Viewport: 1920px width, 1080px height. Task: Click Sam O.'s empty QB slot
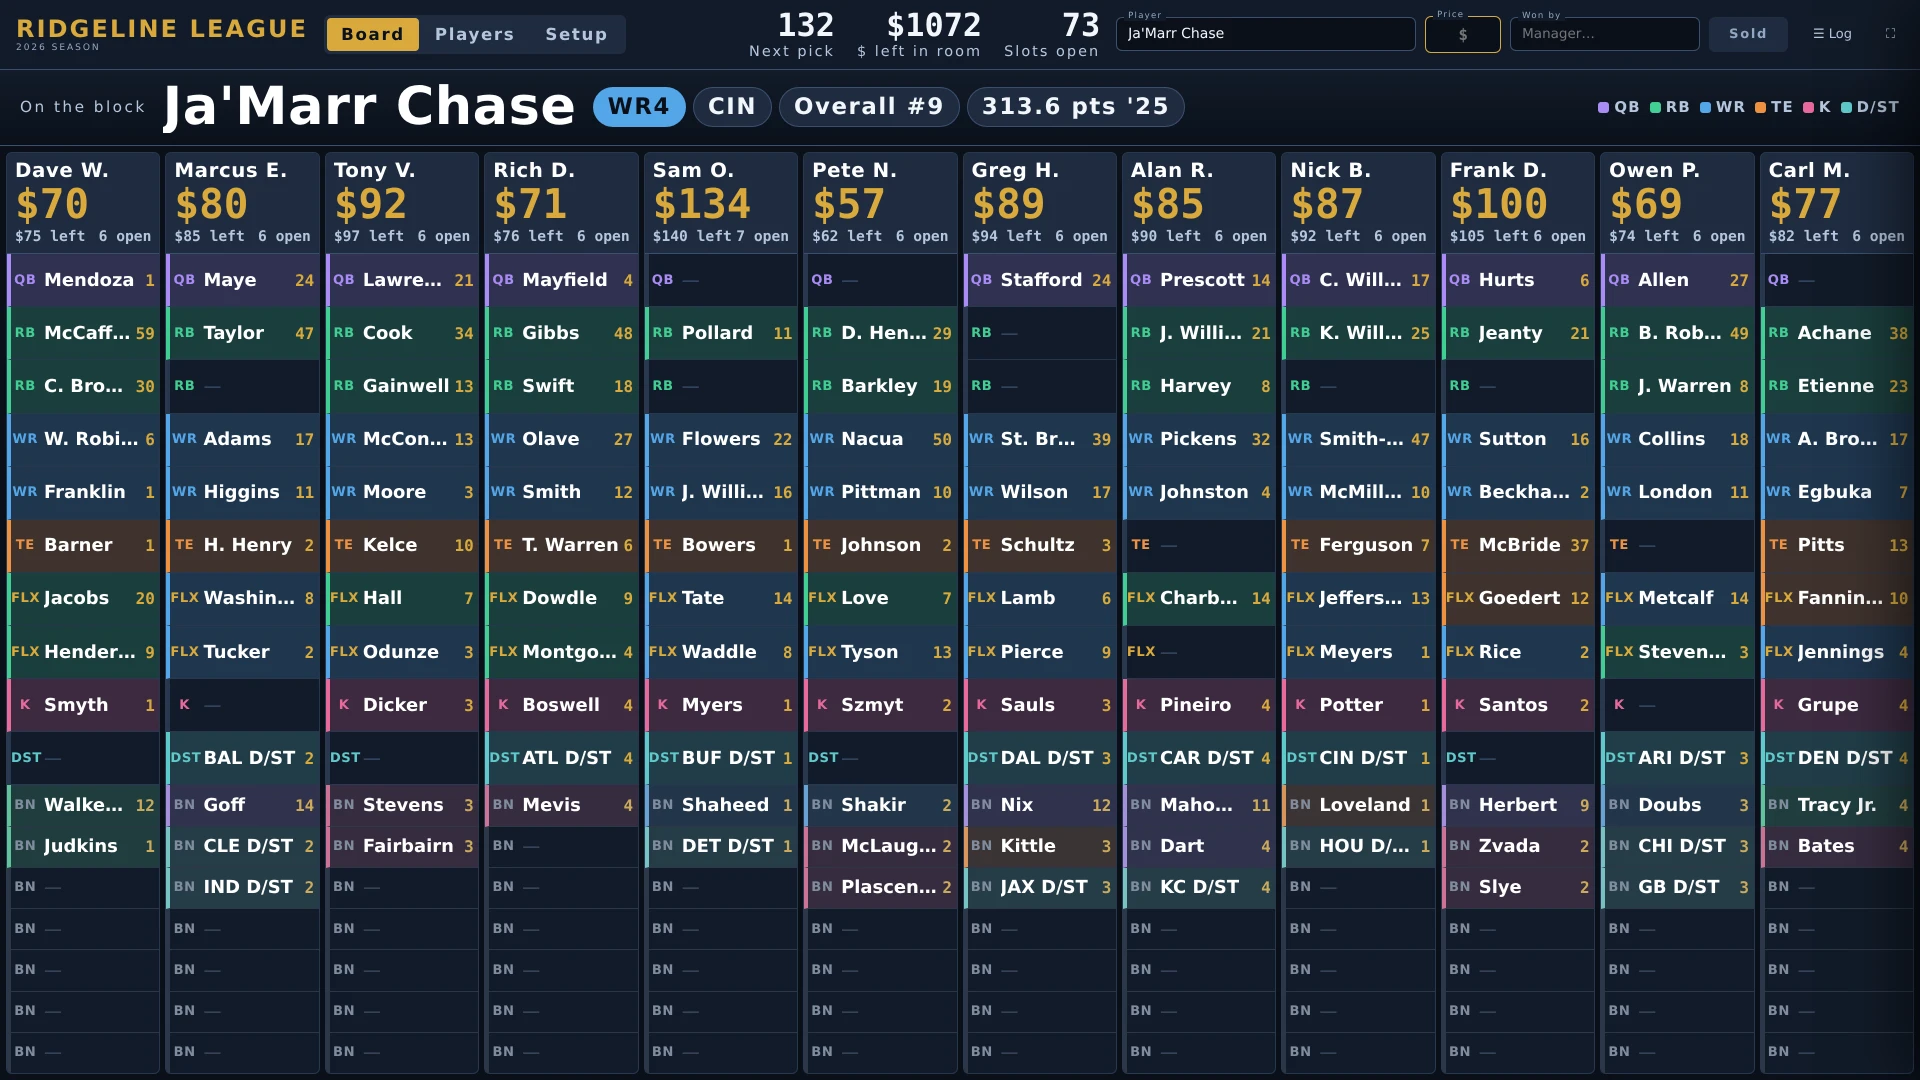tap(721, 280)
